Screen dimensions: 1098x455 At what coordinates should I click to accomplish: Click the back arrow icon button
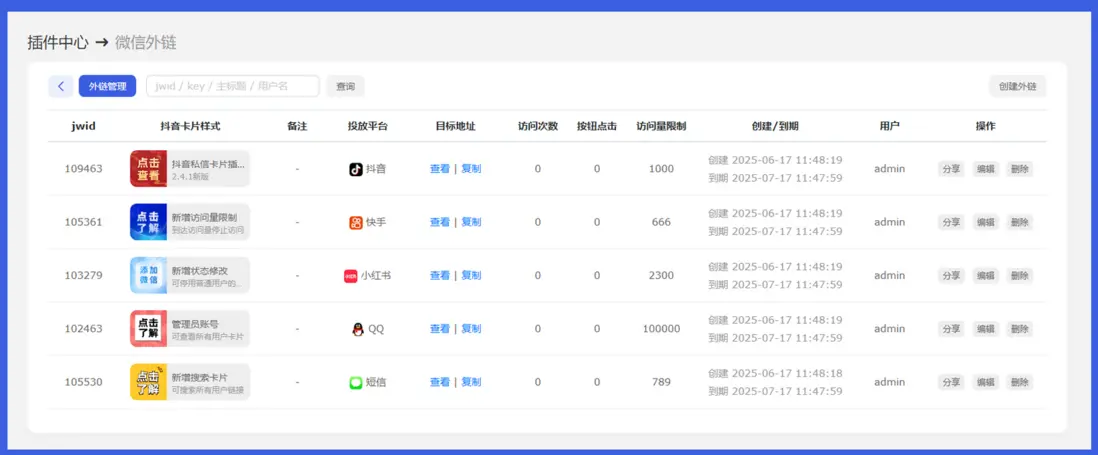pos(61,86)
